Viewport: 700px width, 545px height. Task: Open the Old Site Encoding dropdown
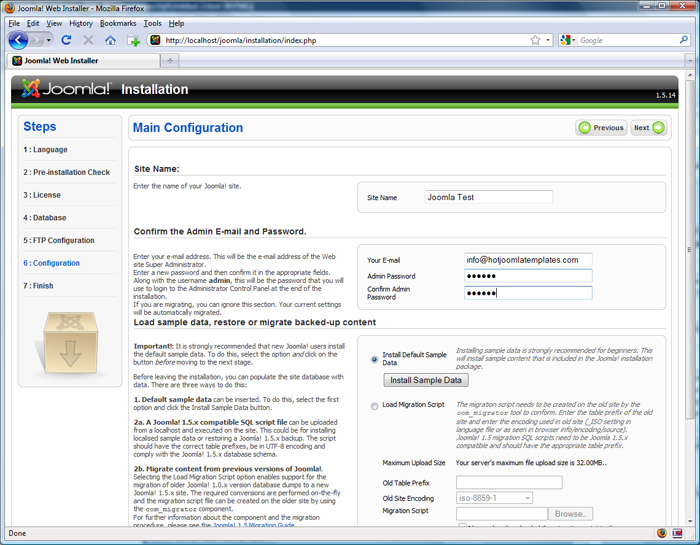coord(494,497)
